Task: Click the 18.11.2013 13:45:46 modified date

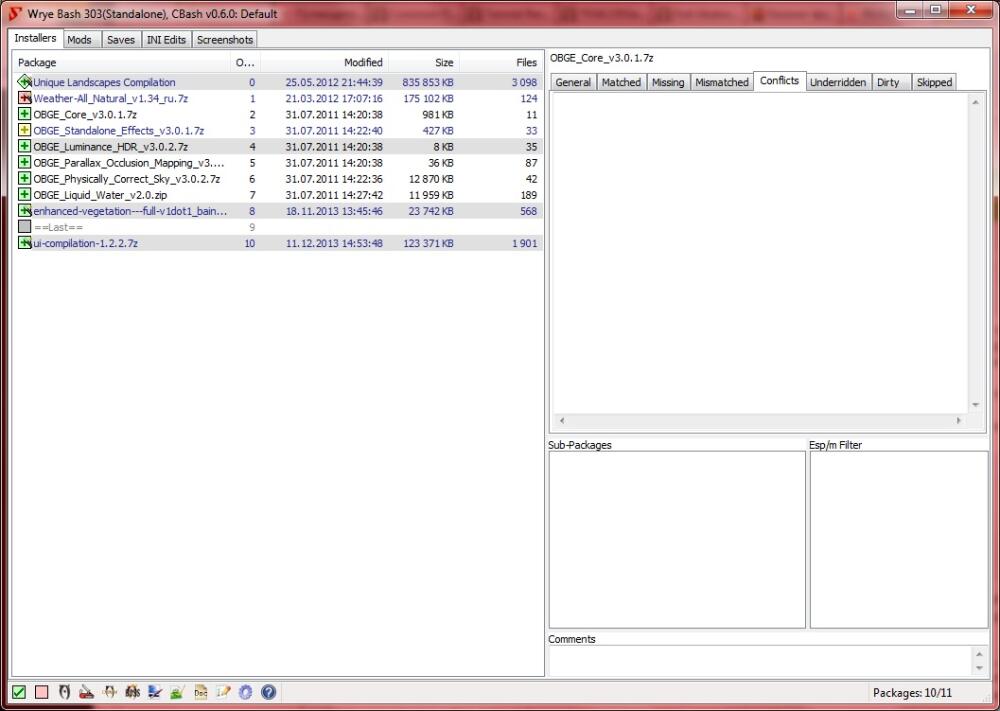Action: pyautogui.click(x=334, y=211)
